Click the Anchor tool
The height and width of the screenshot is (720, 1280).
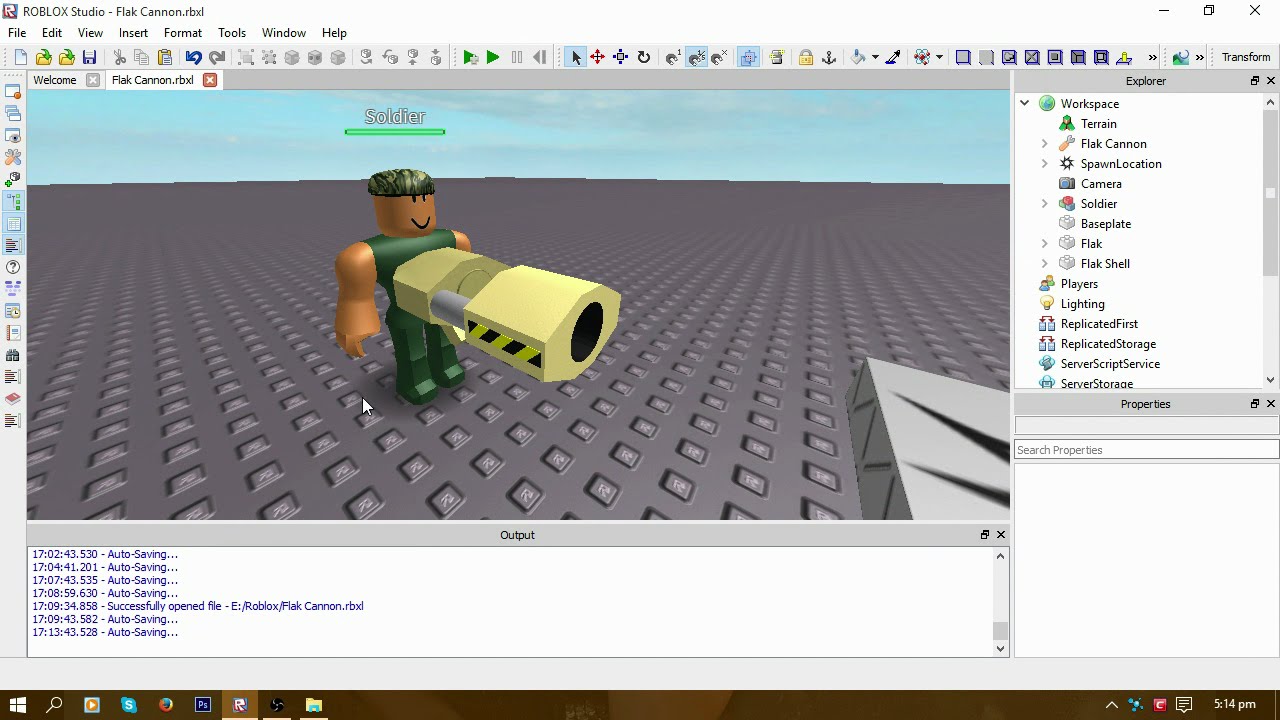coord(829,58)
